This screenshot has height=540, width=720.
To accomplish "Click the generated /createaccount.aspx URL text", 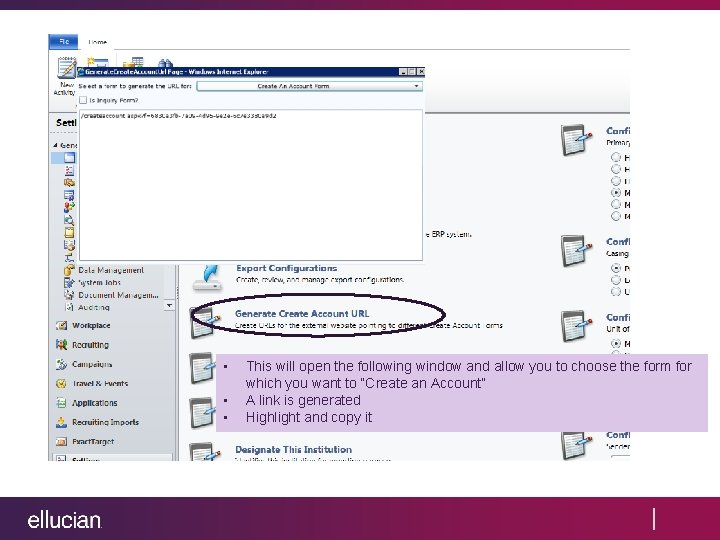I will point(179,116).
